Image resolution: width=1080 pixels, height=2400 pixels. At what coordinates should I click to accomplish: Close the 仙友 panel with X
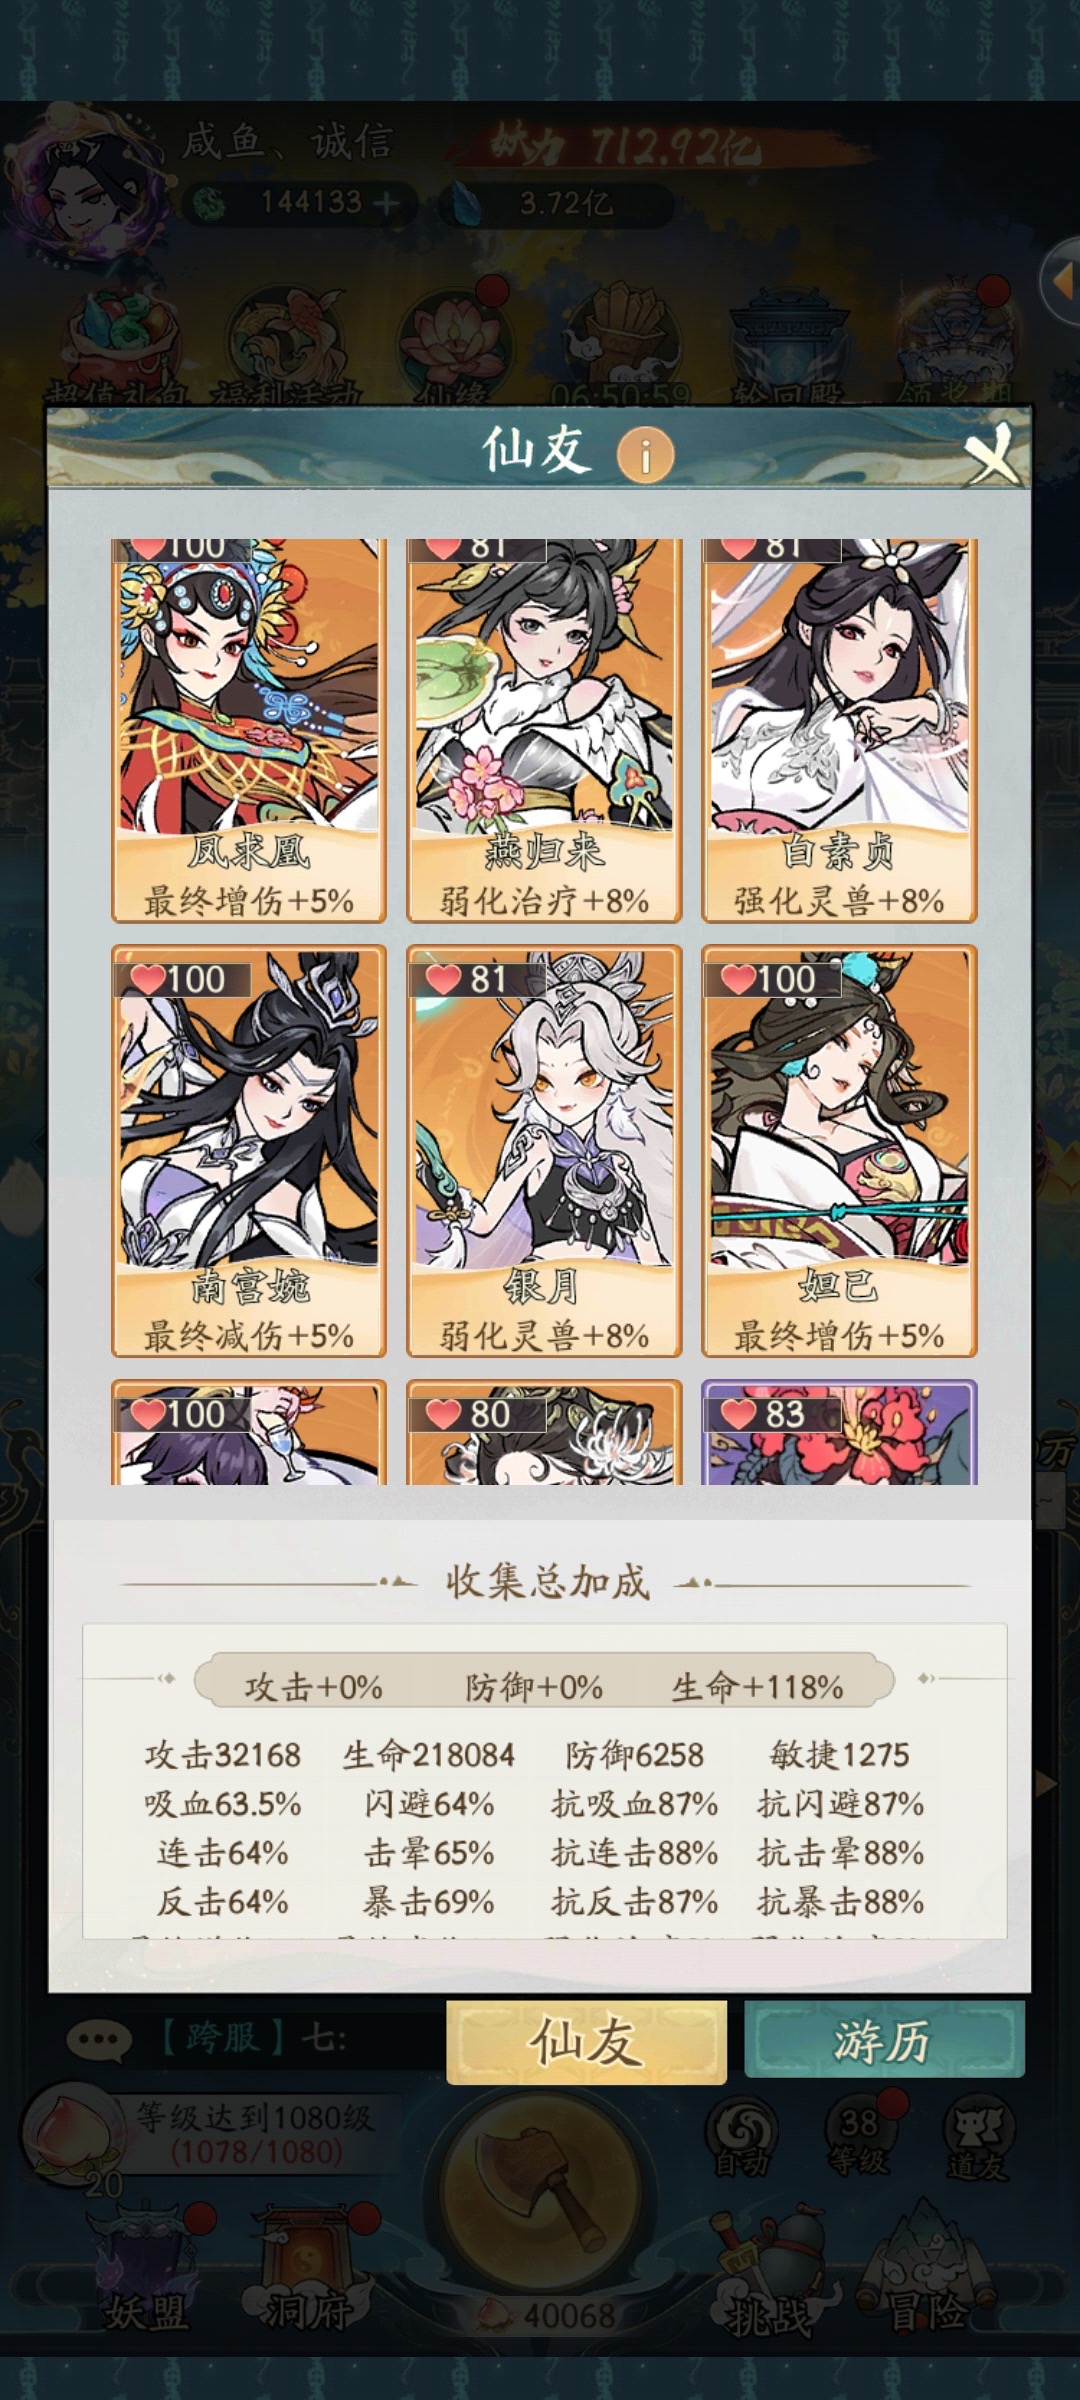tap(991, 454)
